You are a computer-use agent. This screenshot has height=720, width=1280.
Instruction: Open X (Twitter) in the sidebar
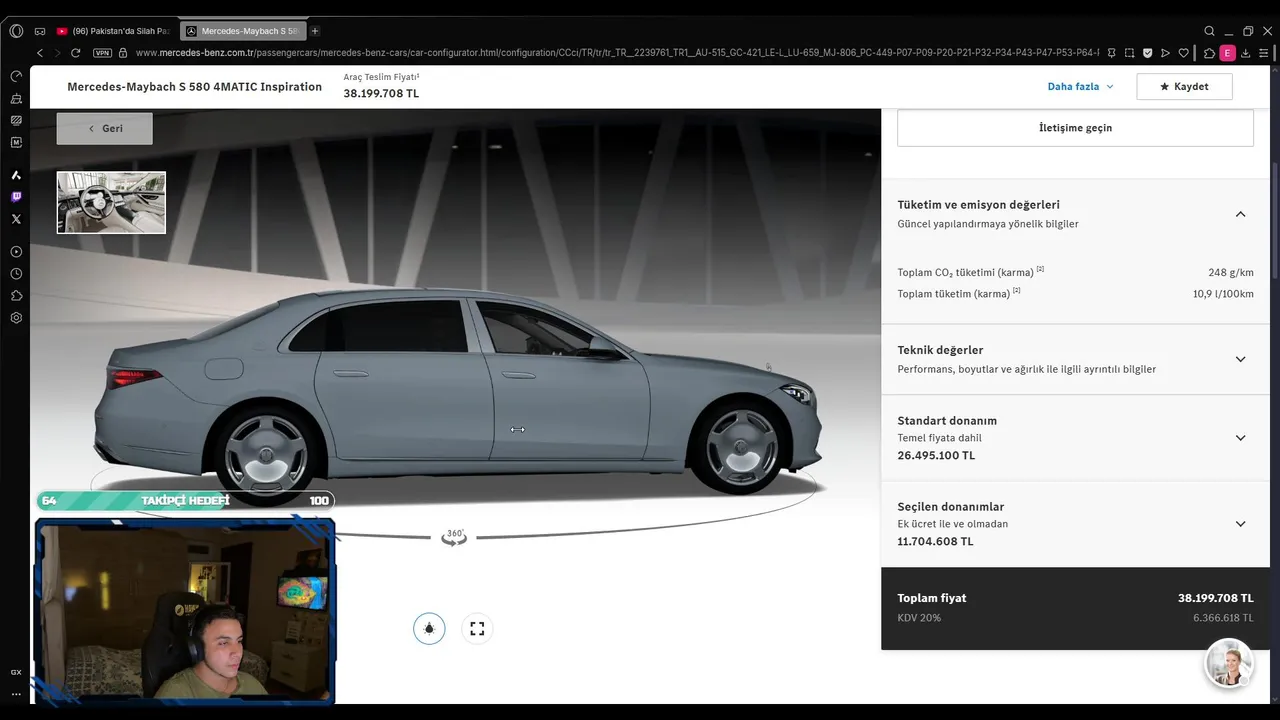pos(16,219)
